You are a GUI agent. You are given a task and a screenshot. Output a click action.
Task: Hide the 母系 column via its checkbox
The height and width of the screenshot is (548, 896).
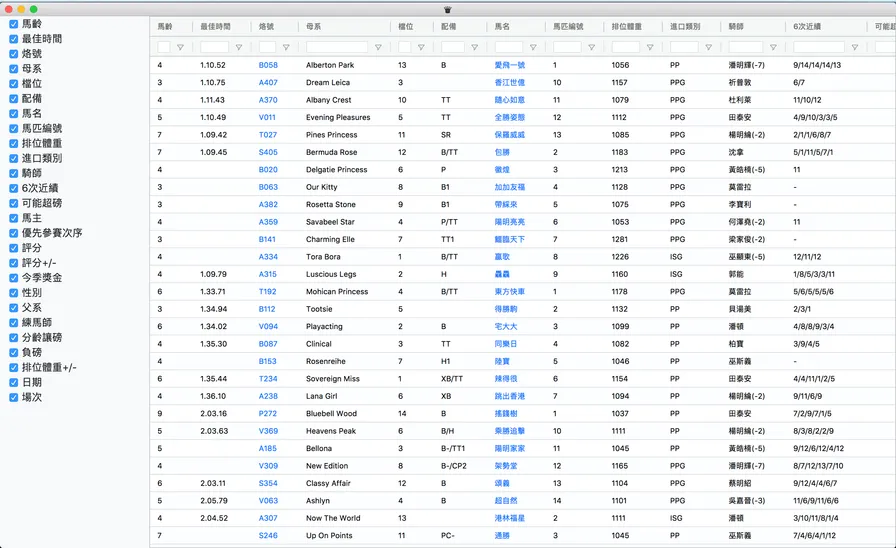point(14,69)
